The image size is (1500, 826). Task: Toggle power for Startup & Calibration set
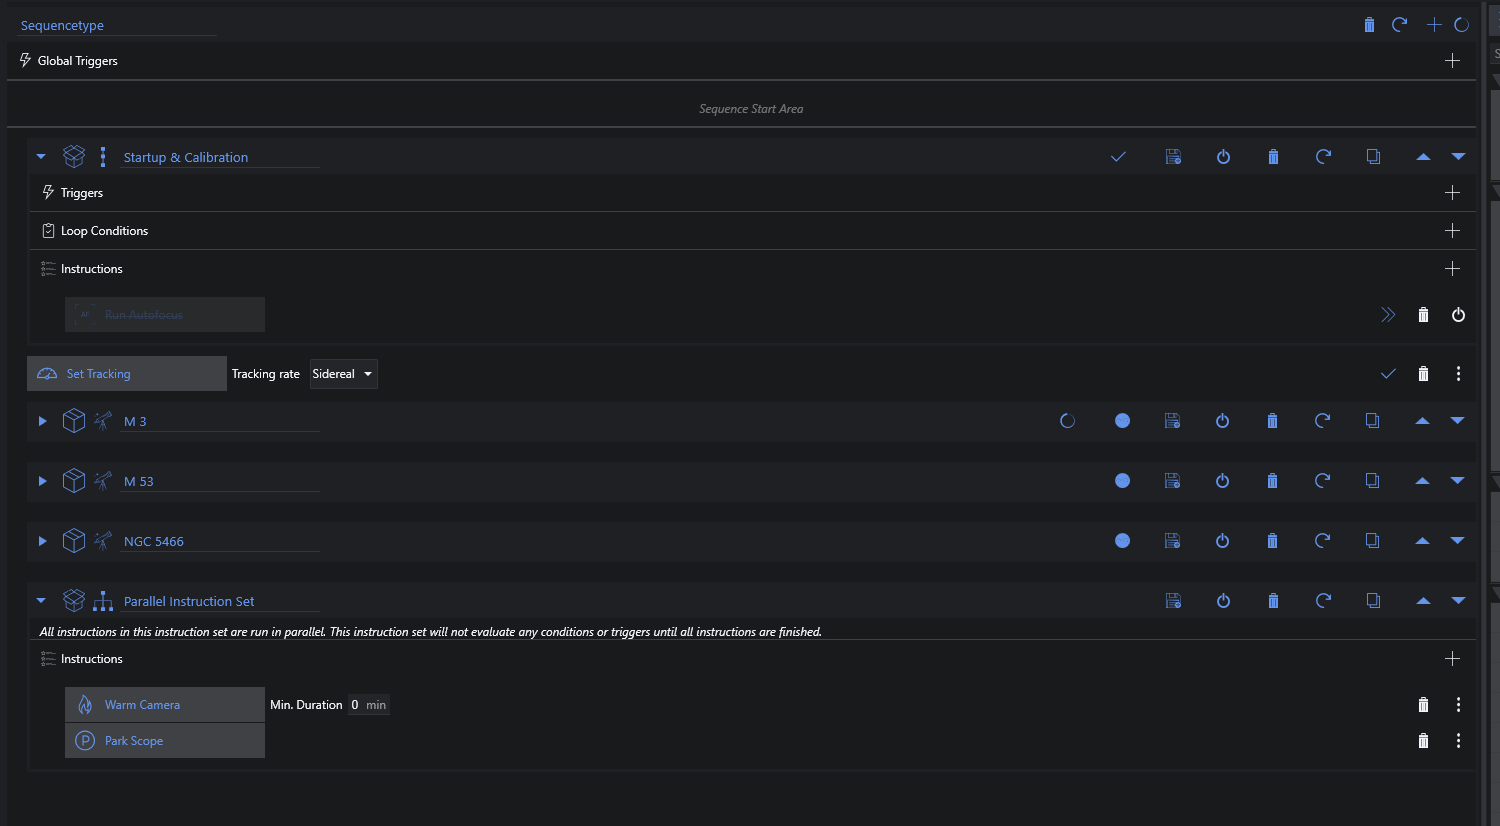coord(1223,157)
